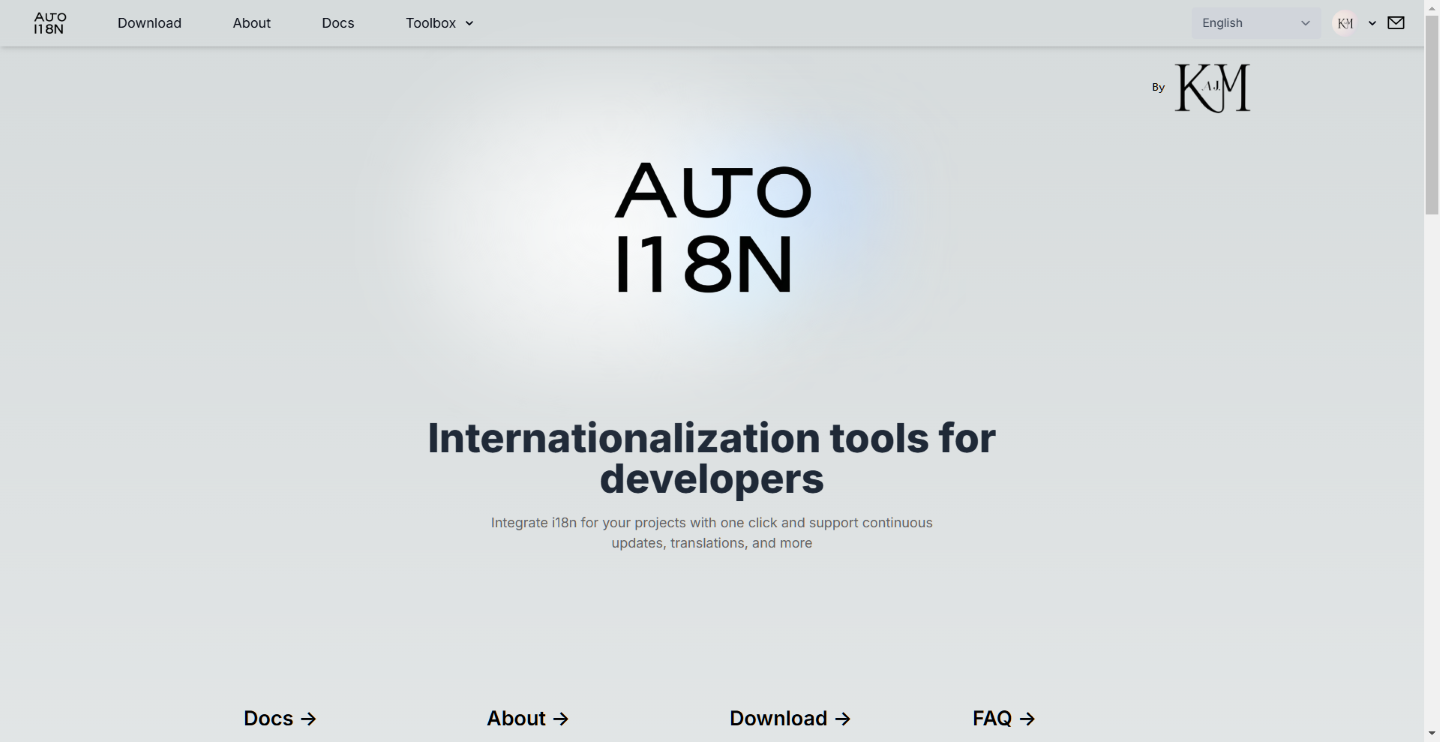Open the Download link at the bottom

[x=779, y=718]
